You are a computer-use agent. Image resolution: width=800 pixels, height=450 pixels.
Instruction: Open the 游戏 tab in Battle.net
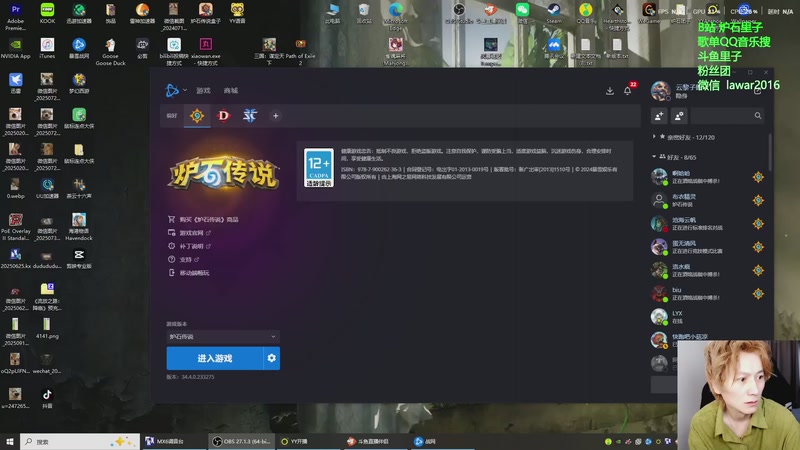(x=203, y=90)
